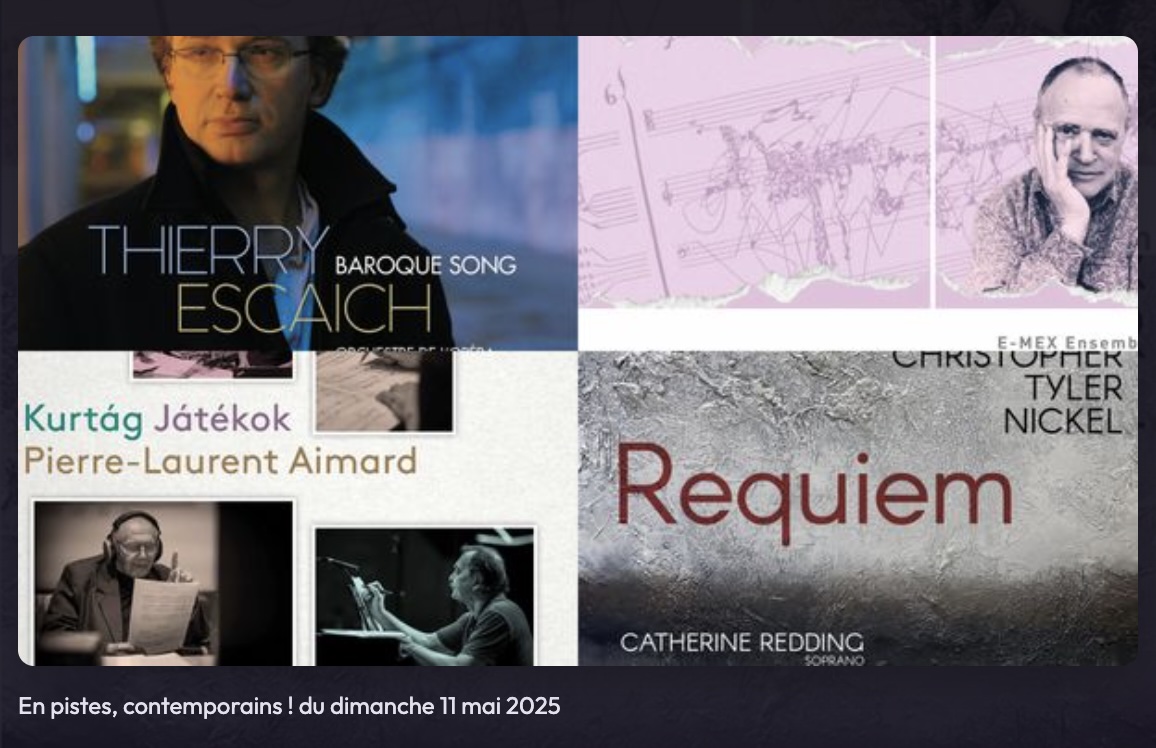Click the "E-MEX Ensemb" label text
Screen dimensions: 1156x748
(1067, 343)
